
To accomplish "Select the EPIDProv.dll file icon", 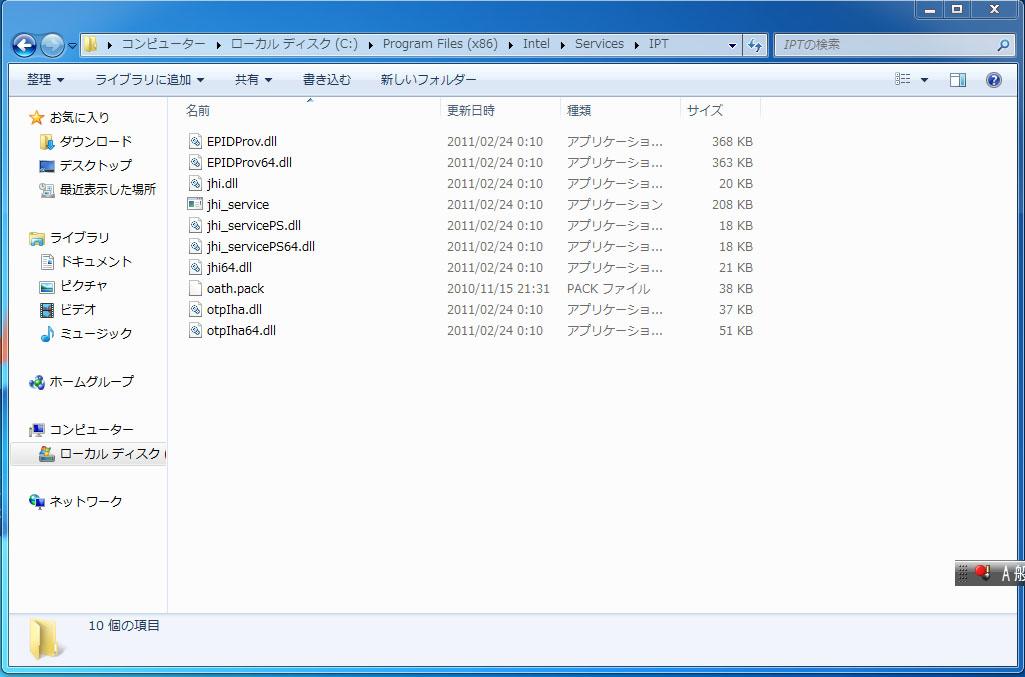I will tap(195, 141).
